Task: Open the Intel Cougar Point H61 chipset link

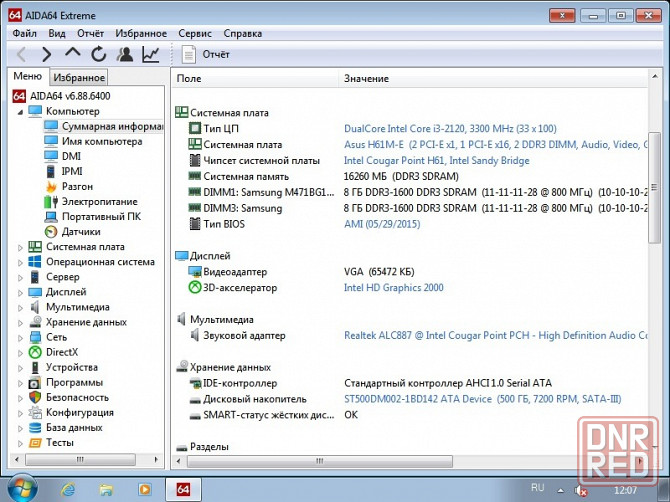Action: click(x=436, y=161)
